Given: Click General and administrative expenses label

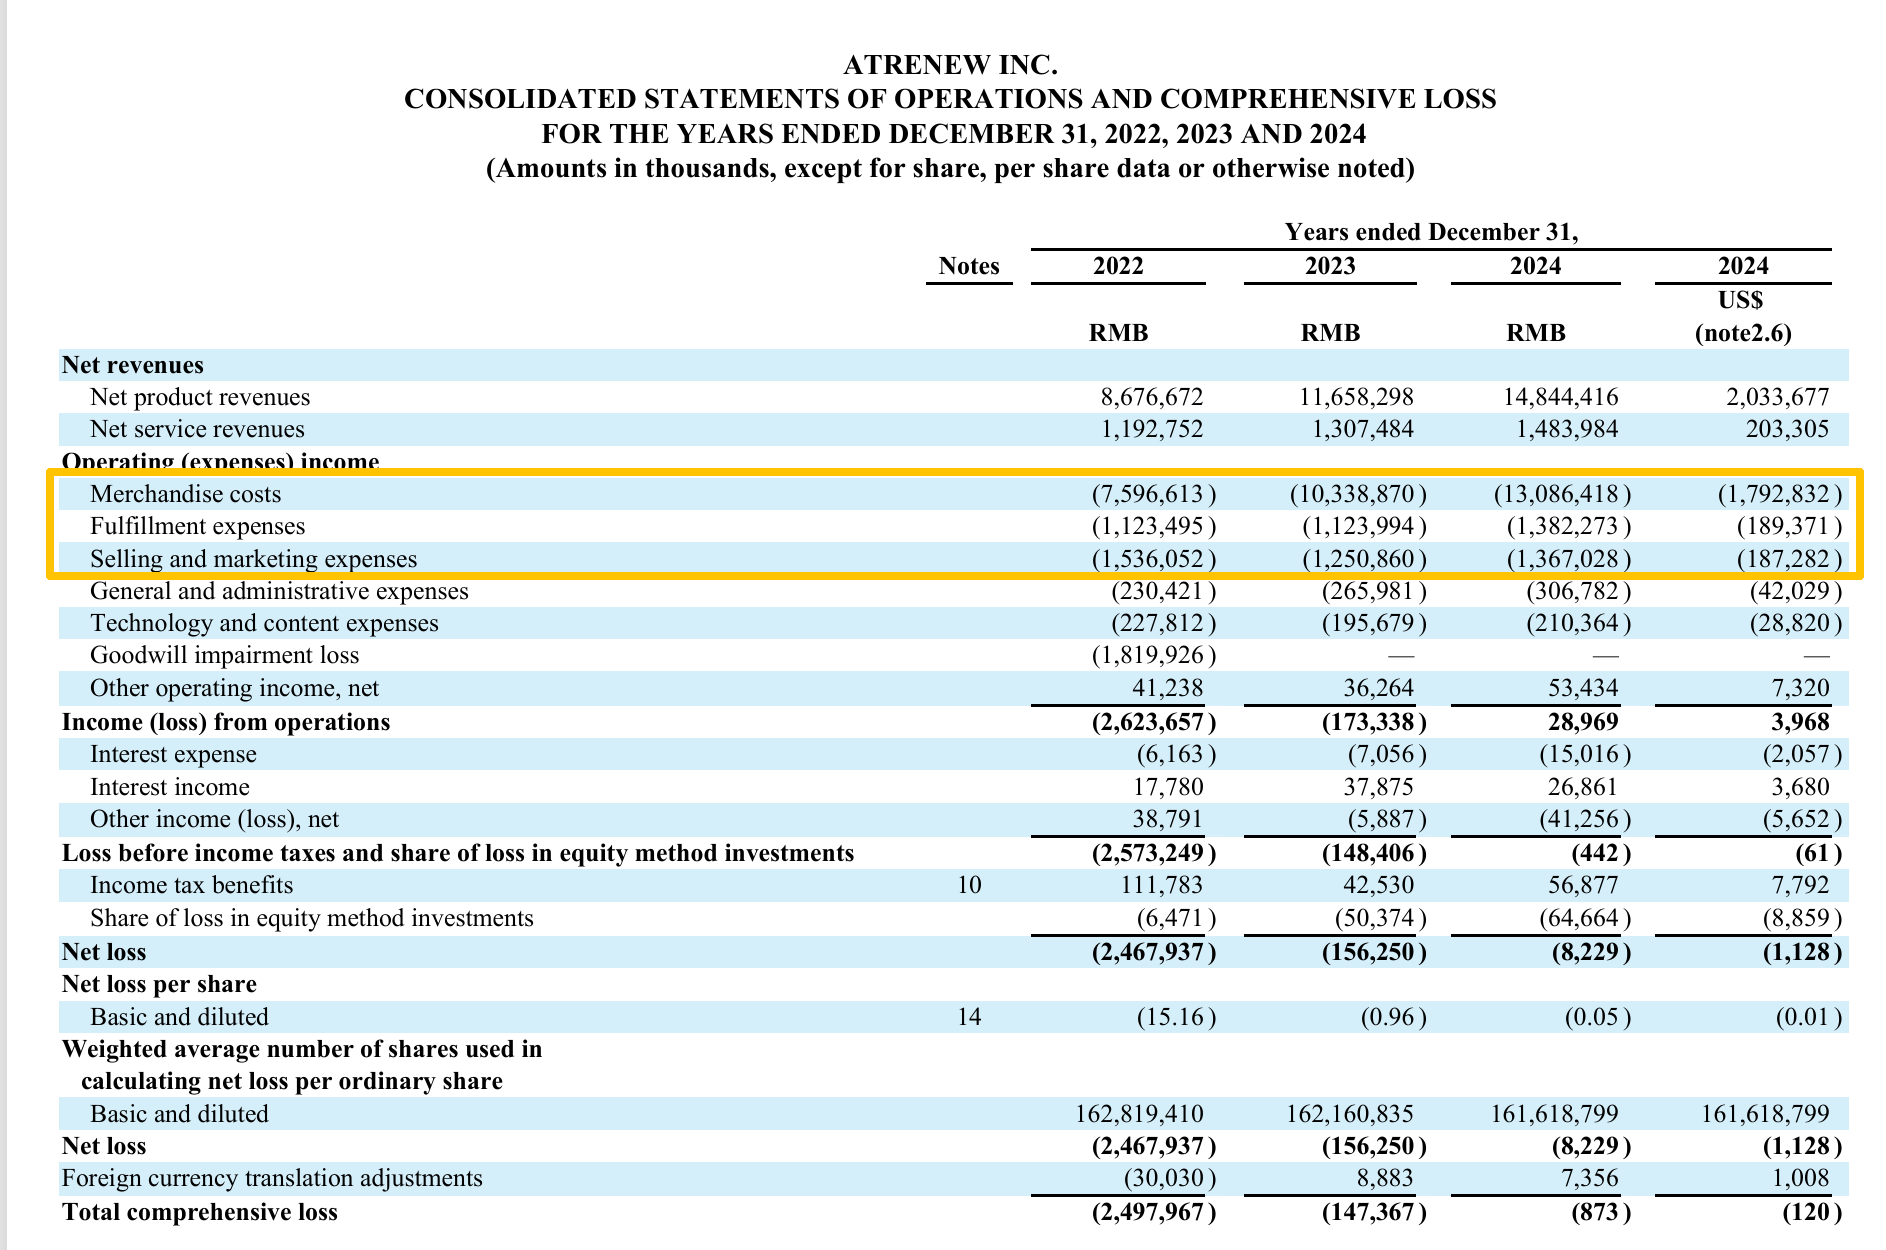Looking at the screenshot, I should (279, 591).
